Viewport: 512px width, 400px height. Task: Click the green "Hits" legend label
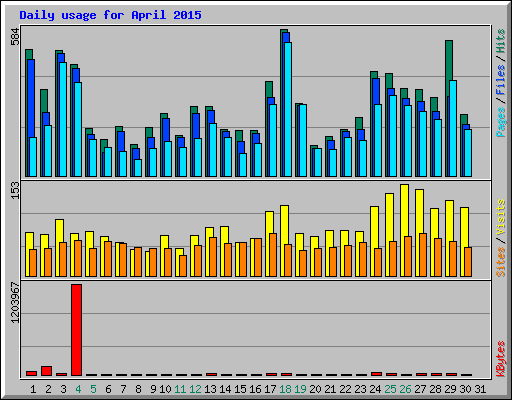(x=500, y=41)
